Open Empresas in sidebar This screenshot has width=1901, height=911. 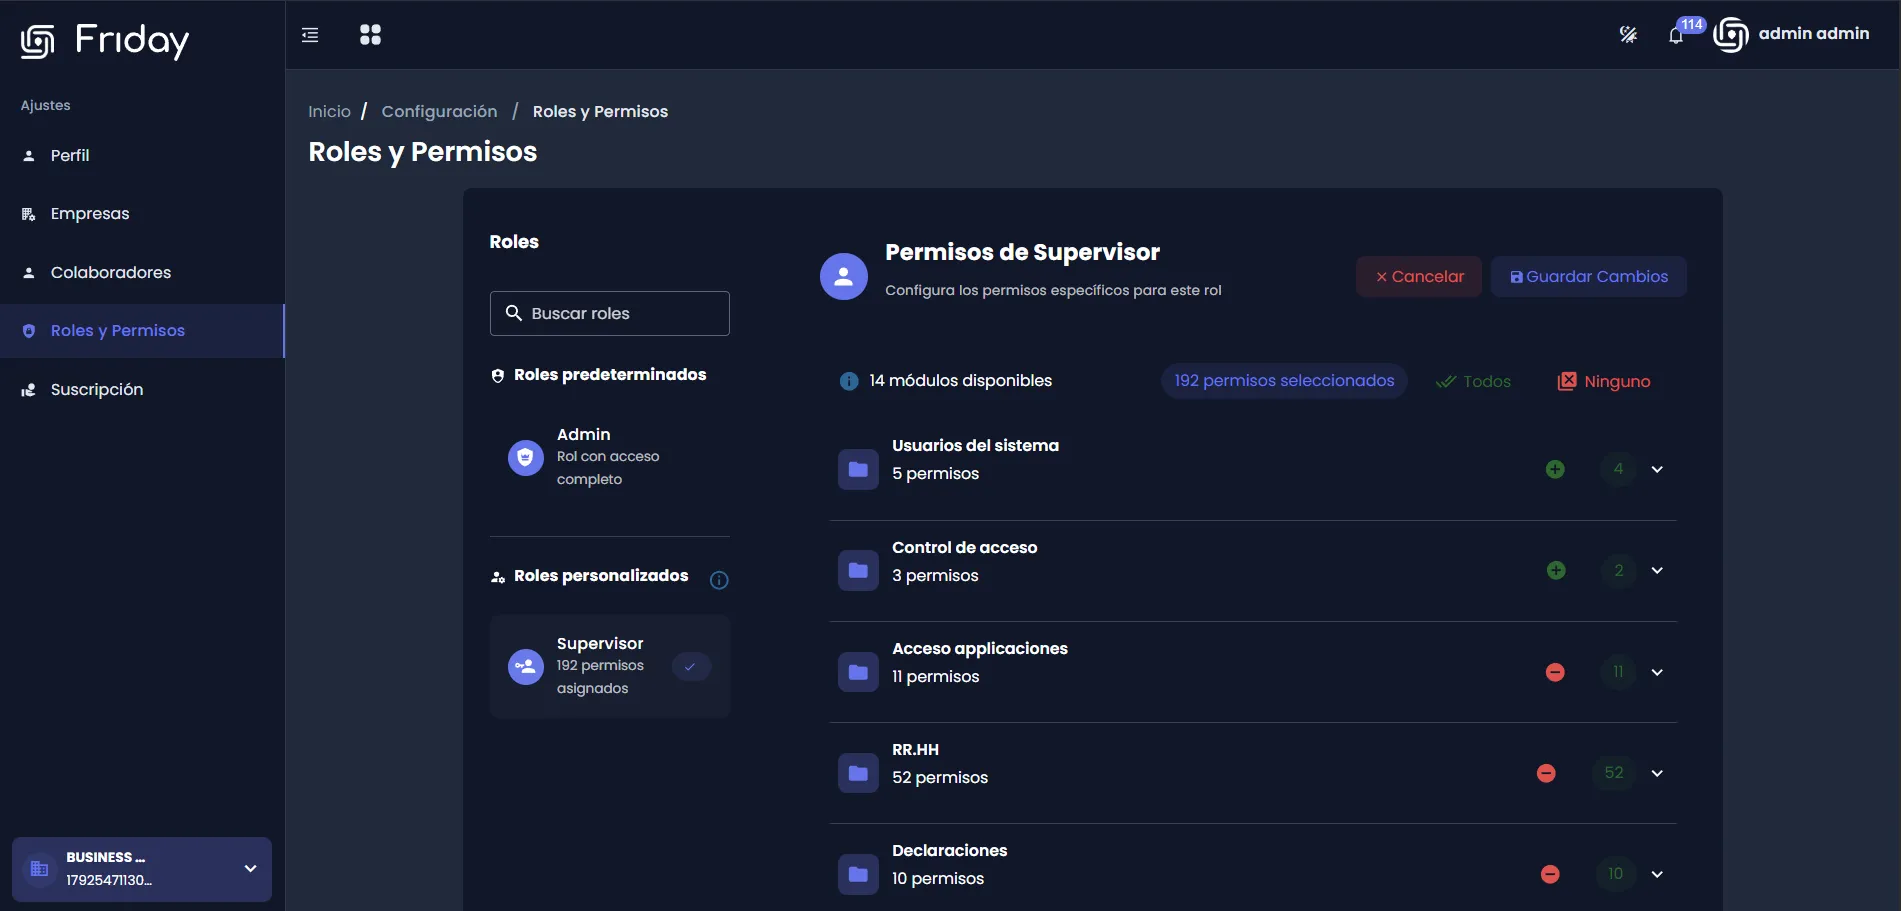pos(142,214)
